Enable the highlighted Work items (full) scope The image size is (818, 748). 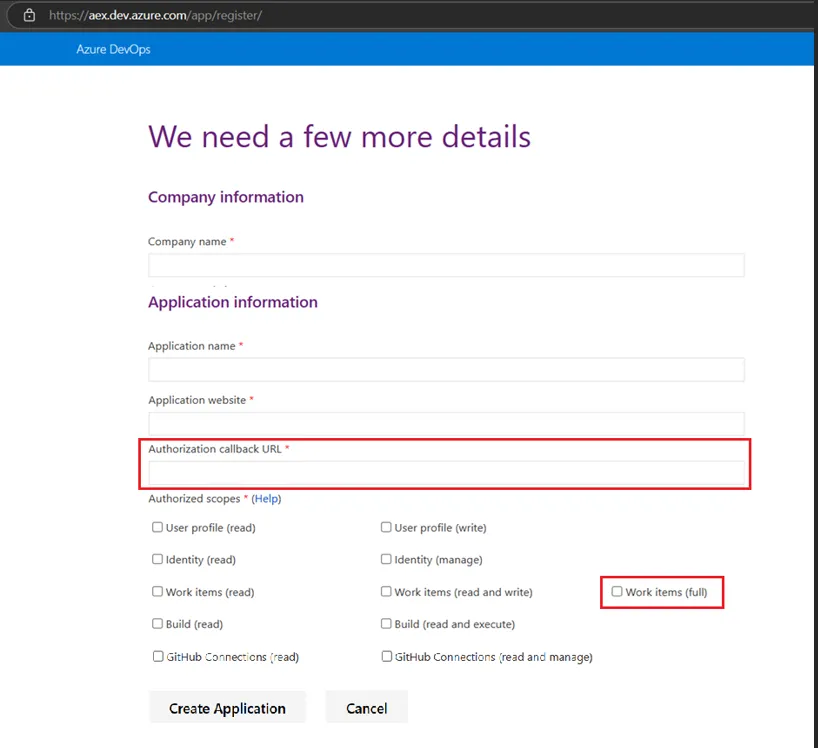[616, 591]
